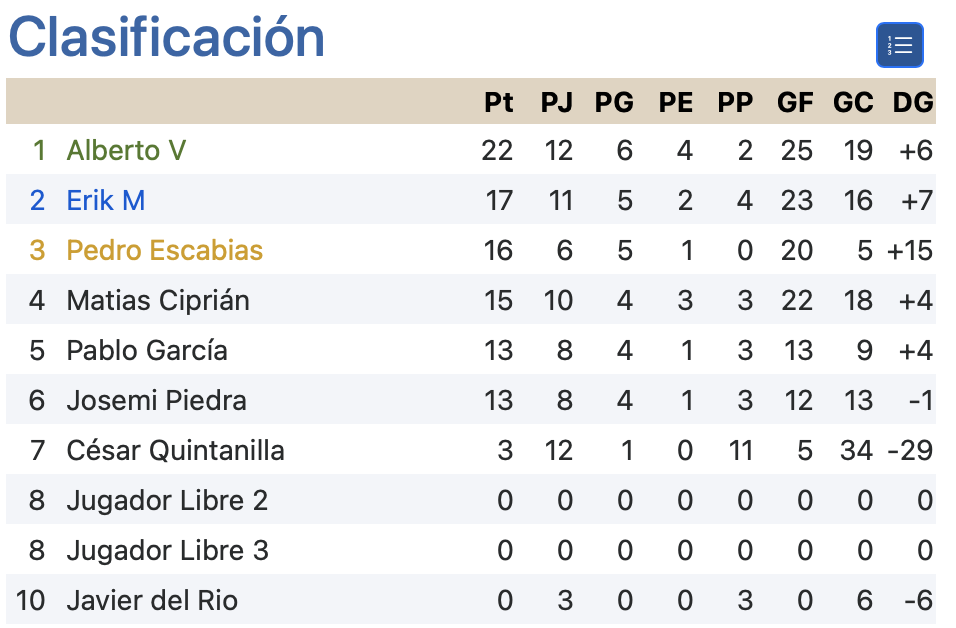This screenshot has height=628, width=956.
Task: Select Matias Ciprián row name
Action: [x=158, y=301]
